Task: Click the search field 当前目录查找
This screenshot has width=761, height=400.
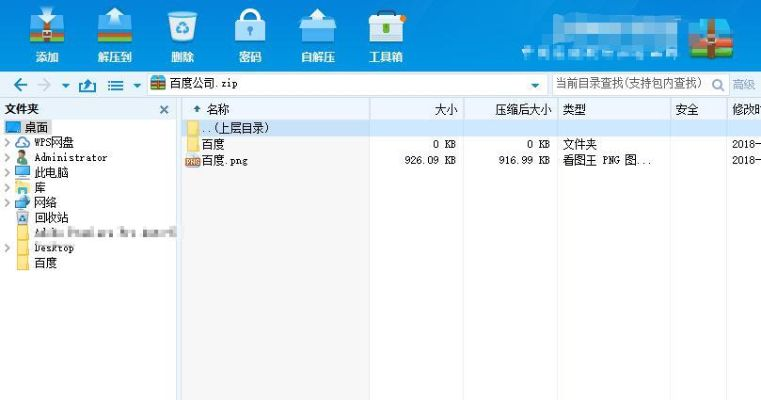Action: tap(631, 84)
